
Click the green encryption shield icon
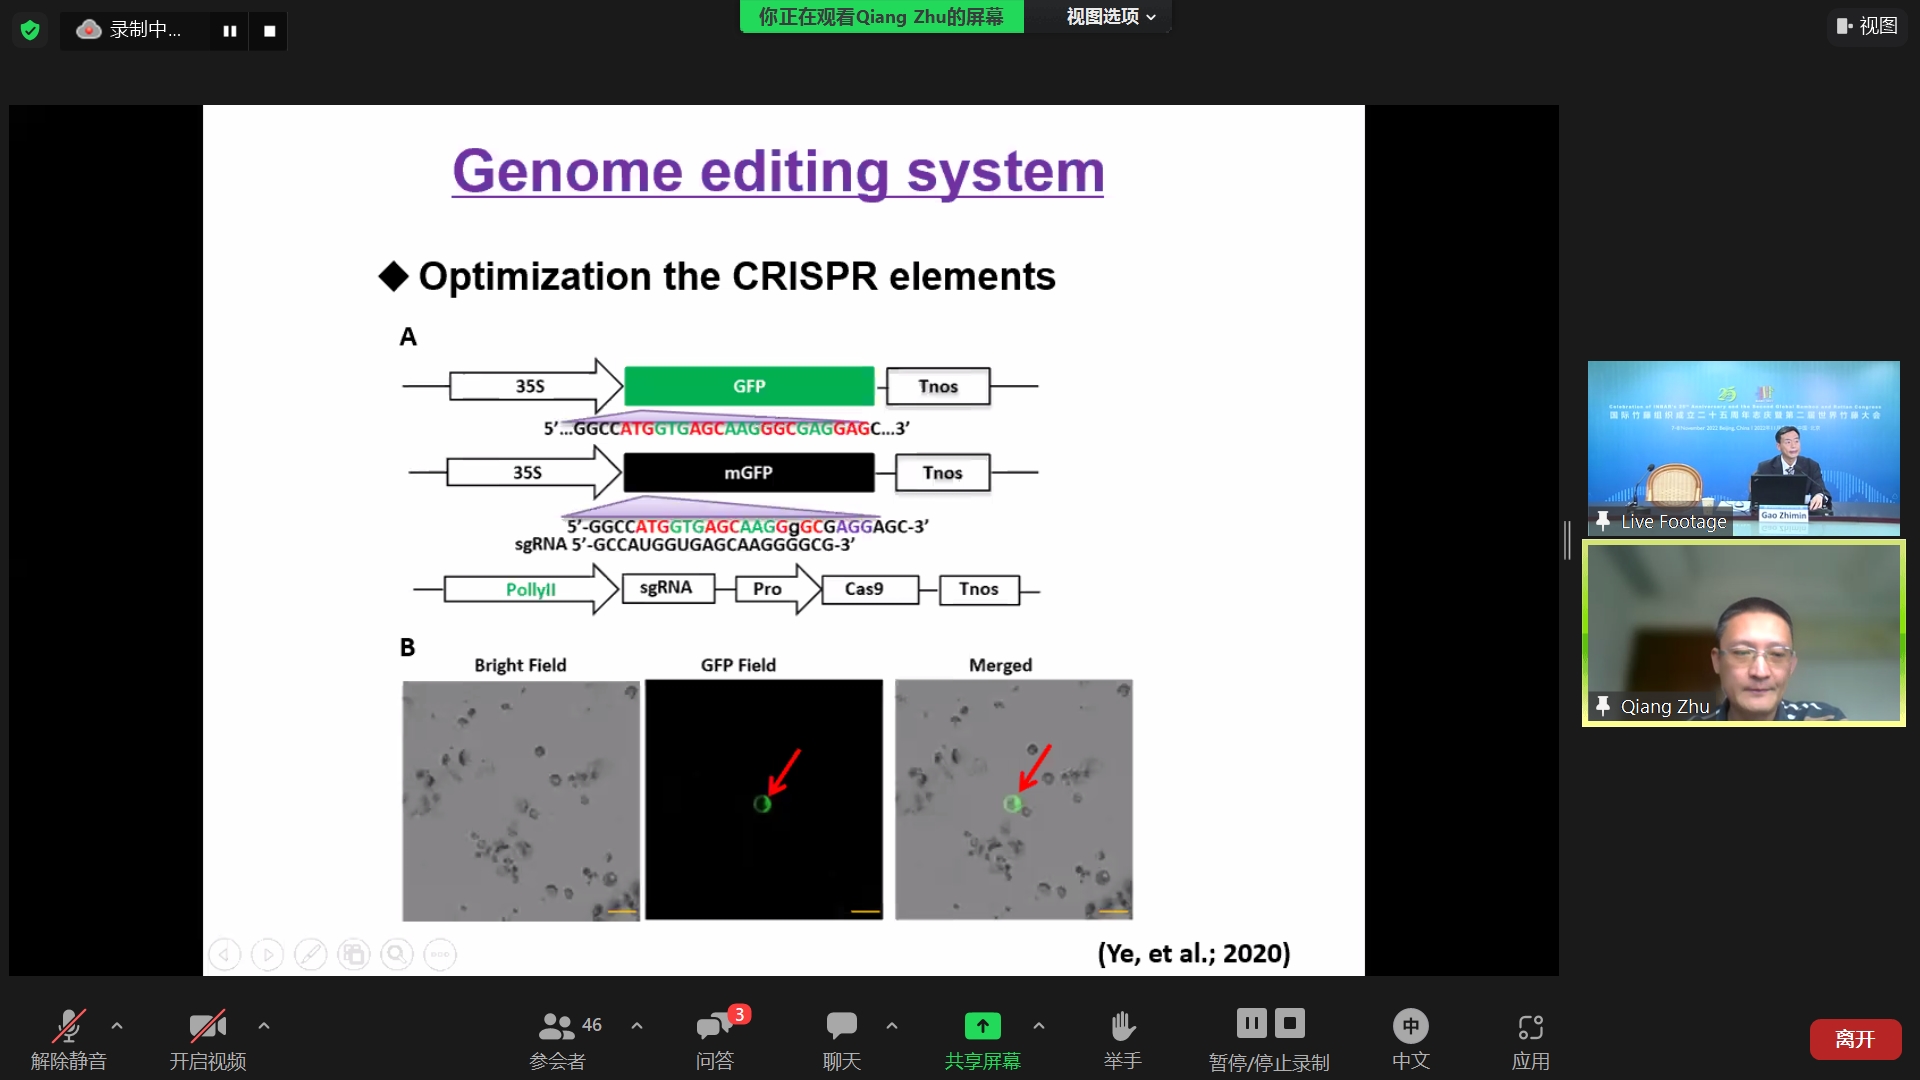[30, 30]
